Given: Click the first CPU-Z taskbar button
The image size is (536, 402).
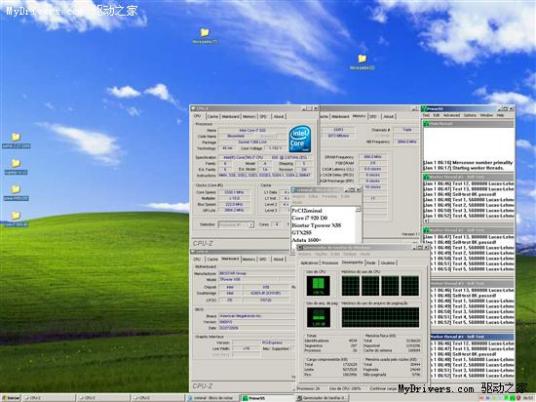Looking at the screenshot, I should click(x=48, y=398).
